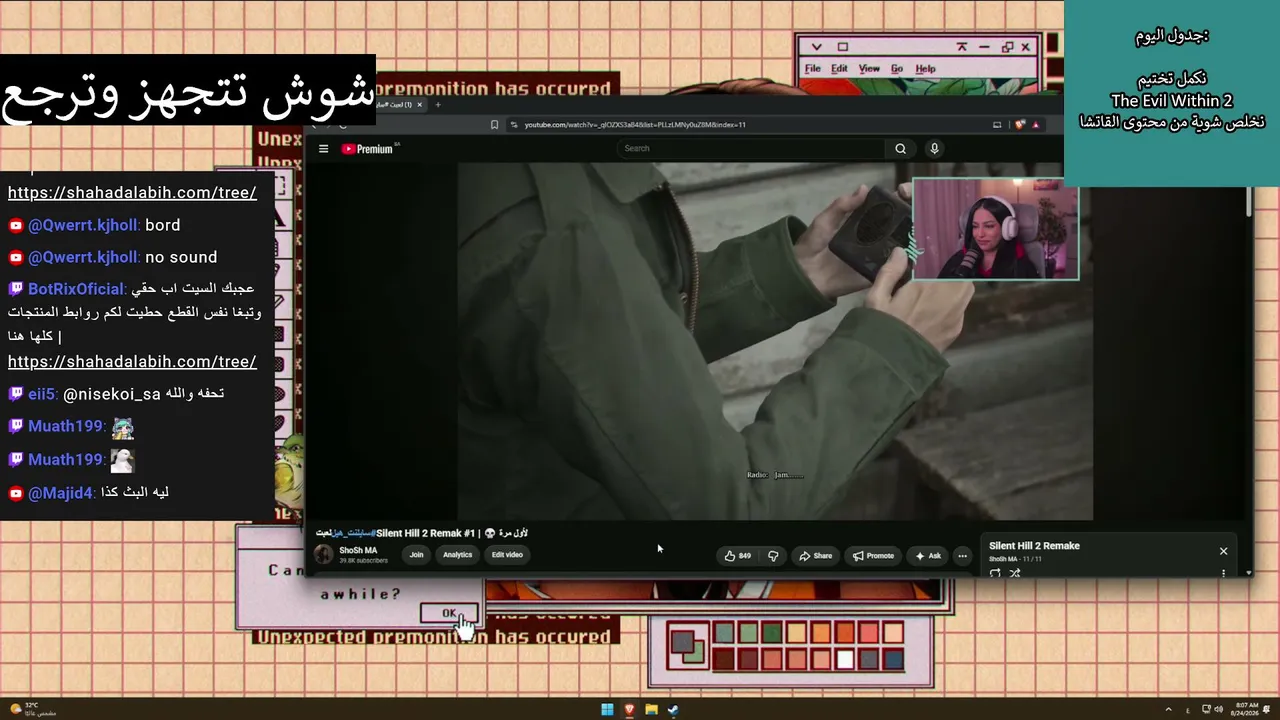Click the streamer webcam overlay
Image resolution: width=1280 pixels, height=720 pixels.
point(995,230)
